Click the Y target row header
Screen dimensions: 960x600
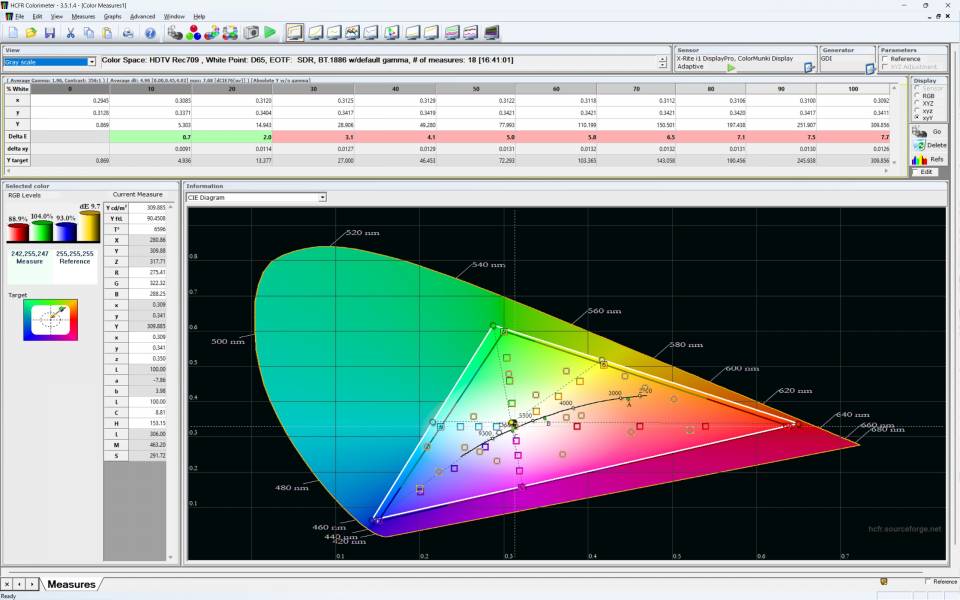coord(17,160)
